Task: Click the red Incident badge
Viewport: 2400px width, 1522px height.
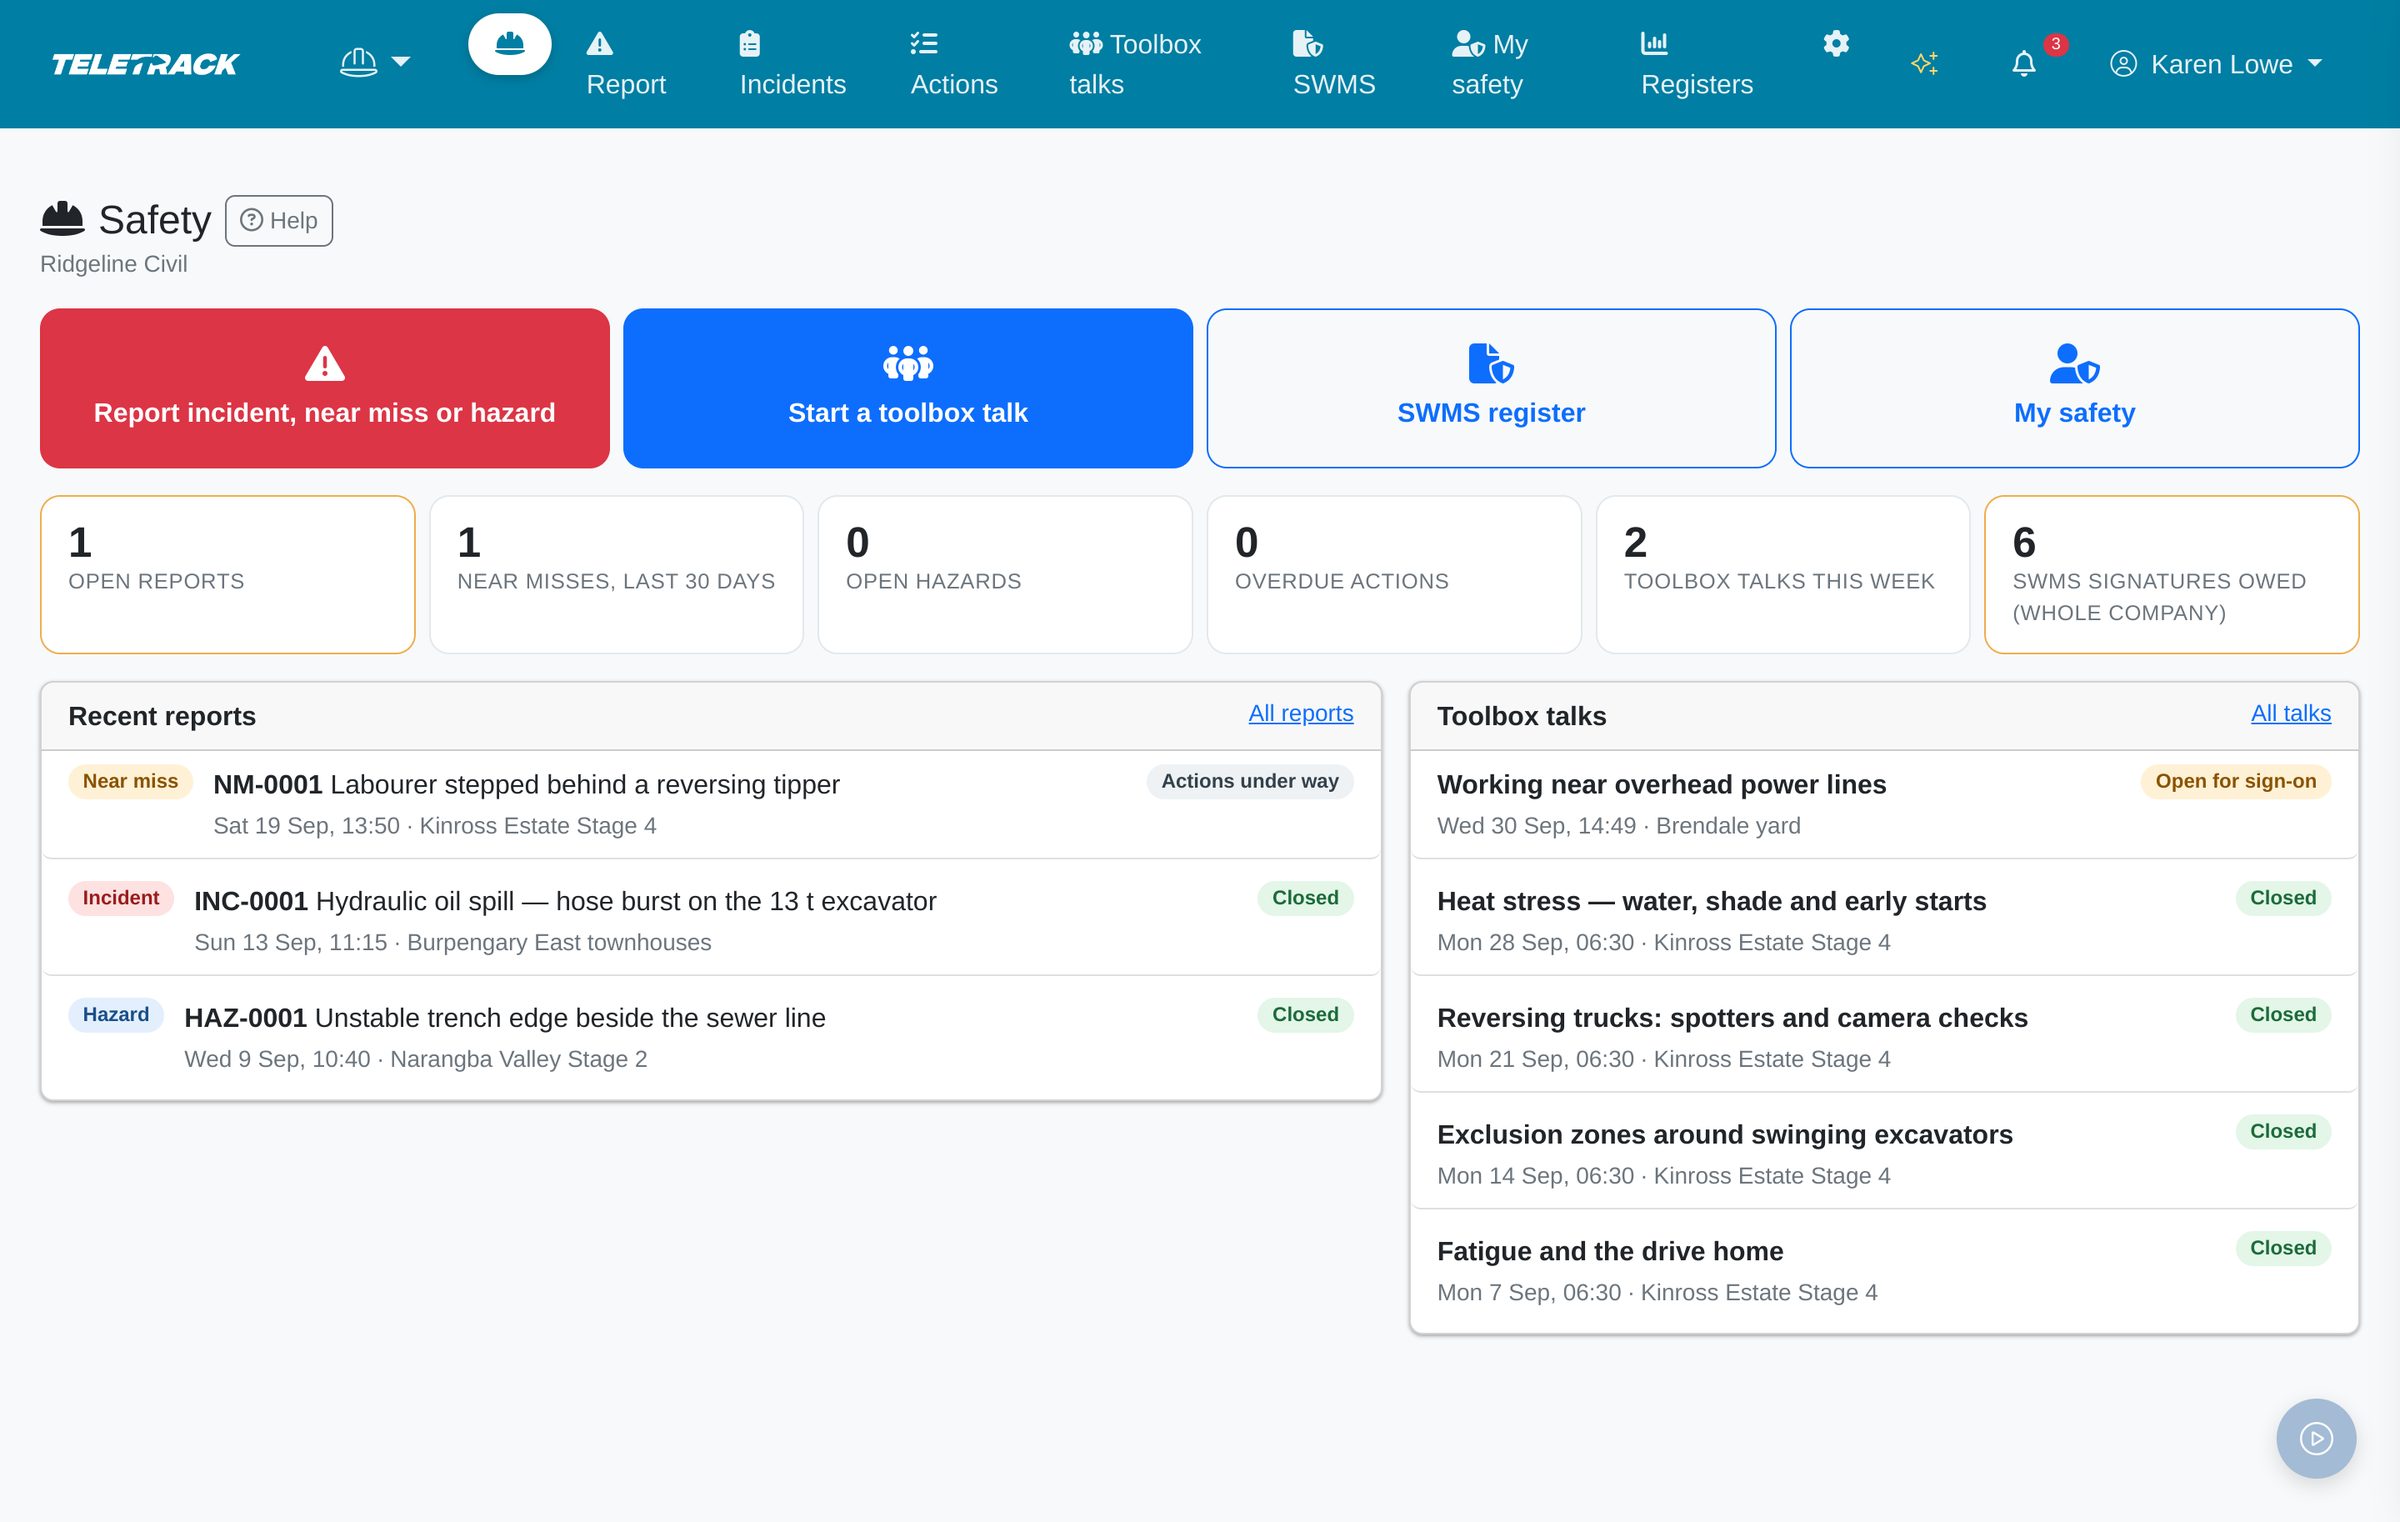Action: coord(120,898)
